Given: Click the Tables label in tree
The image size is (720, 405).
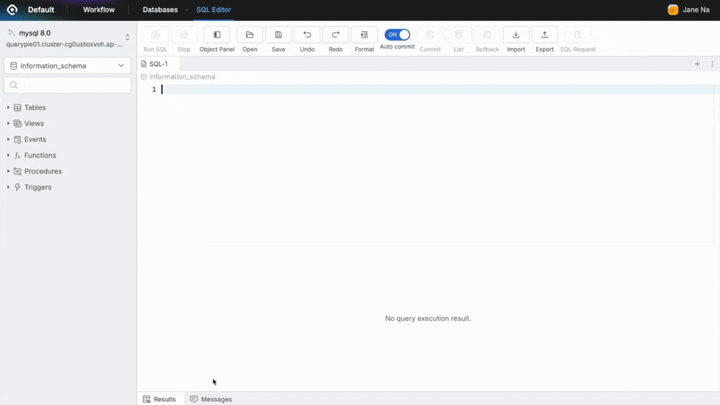Looking at the screenshot, I should pos(35,107).
